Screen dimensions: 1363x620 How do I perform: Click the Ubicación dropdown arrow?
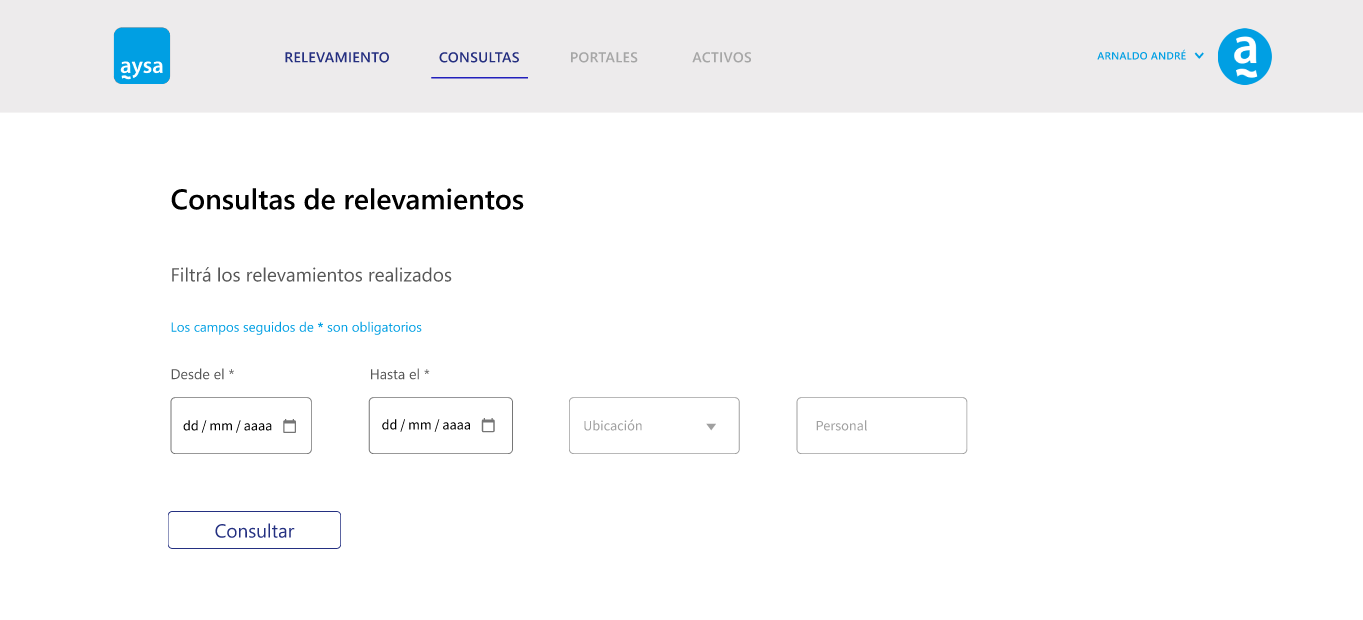pos(711,427)
